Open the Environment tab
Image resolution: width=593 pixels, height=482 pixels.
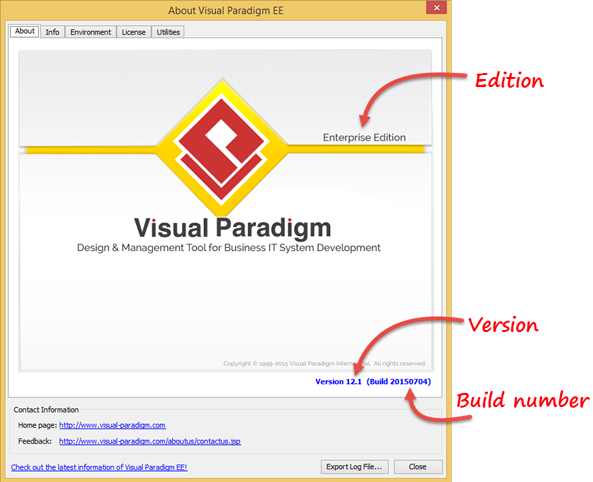[91, 32]
